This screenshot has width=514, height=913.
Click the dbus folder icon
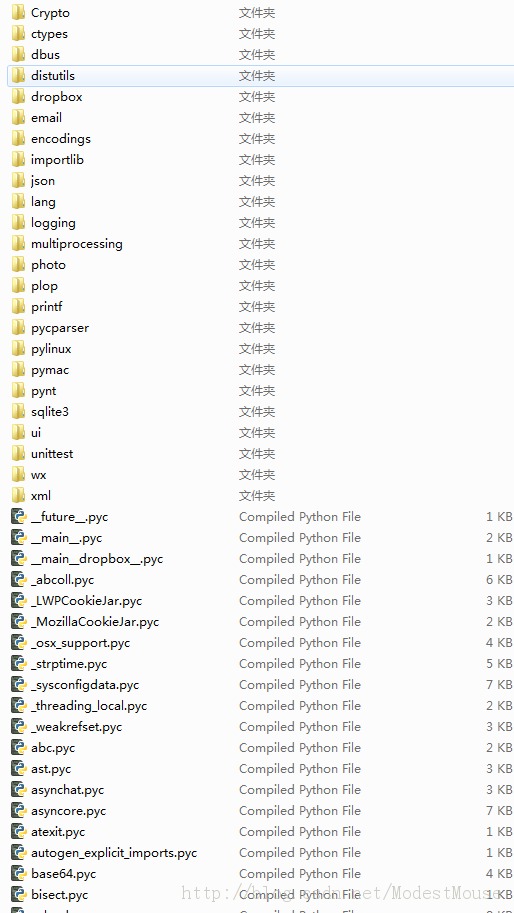click(18, 54)
